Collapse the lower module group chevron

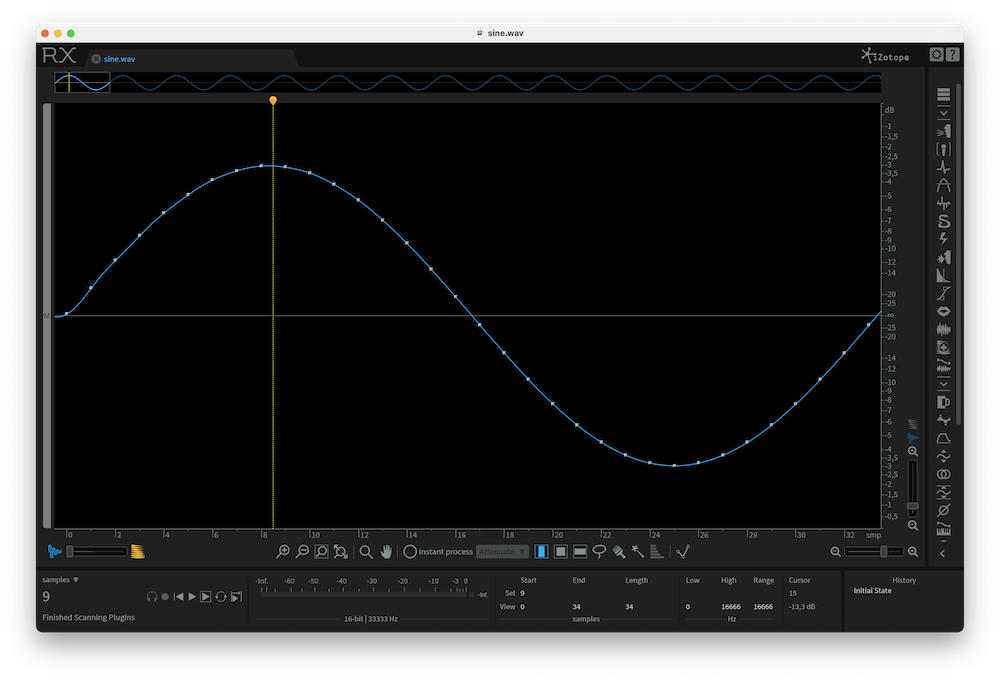(943, 384)
